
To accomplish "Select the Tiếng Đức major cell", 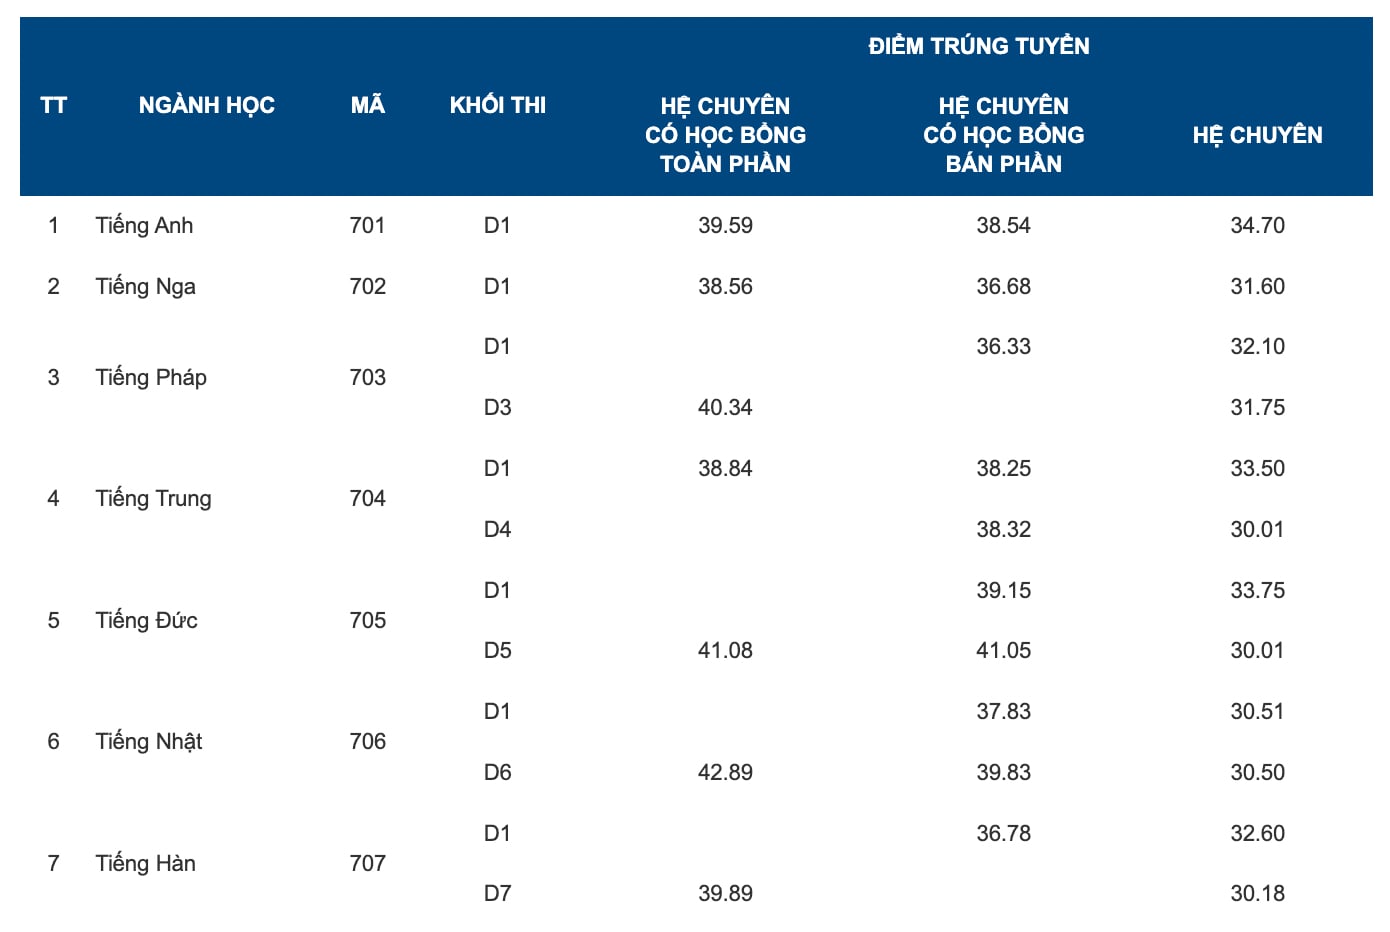I will click(146, 621).
